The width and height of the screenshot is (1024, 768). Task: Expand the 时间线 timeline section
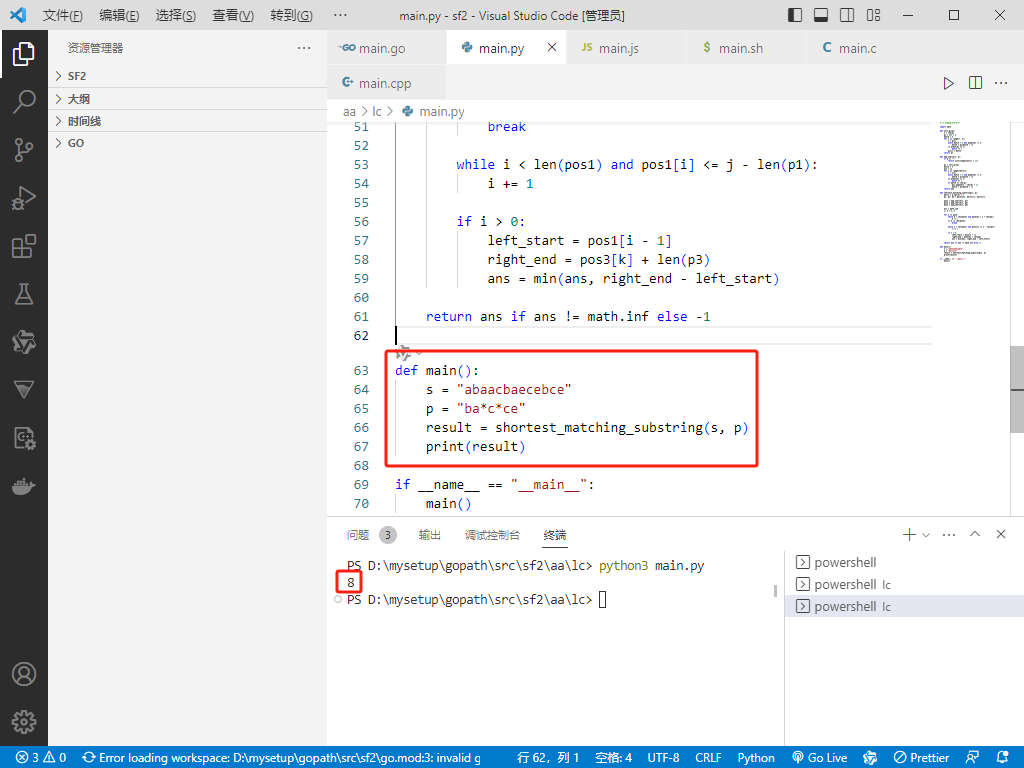pyautogui.click(x=187, y=121)
